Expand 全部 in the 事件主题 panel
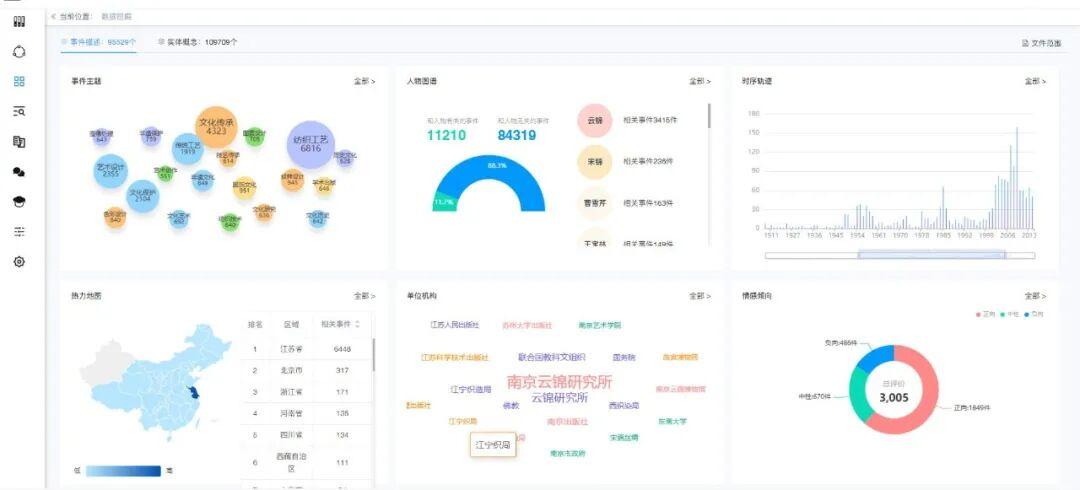 [x=364, y=81]
